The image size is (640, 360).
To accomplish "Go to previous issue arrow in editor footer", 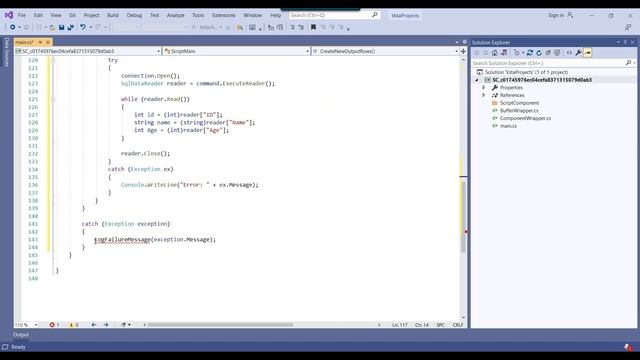I will coord(94,325).
